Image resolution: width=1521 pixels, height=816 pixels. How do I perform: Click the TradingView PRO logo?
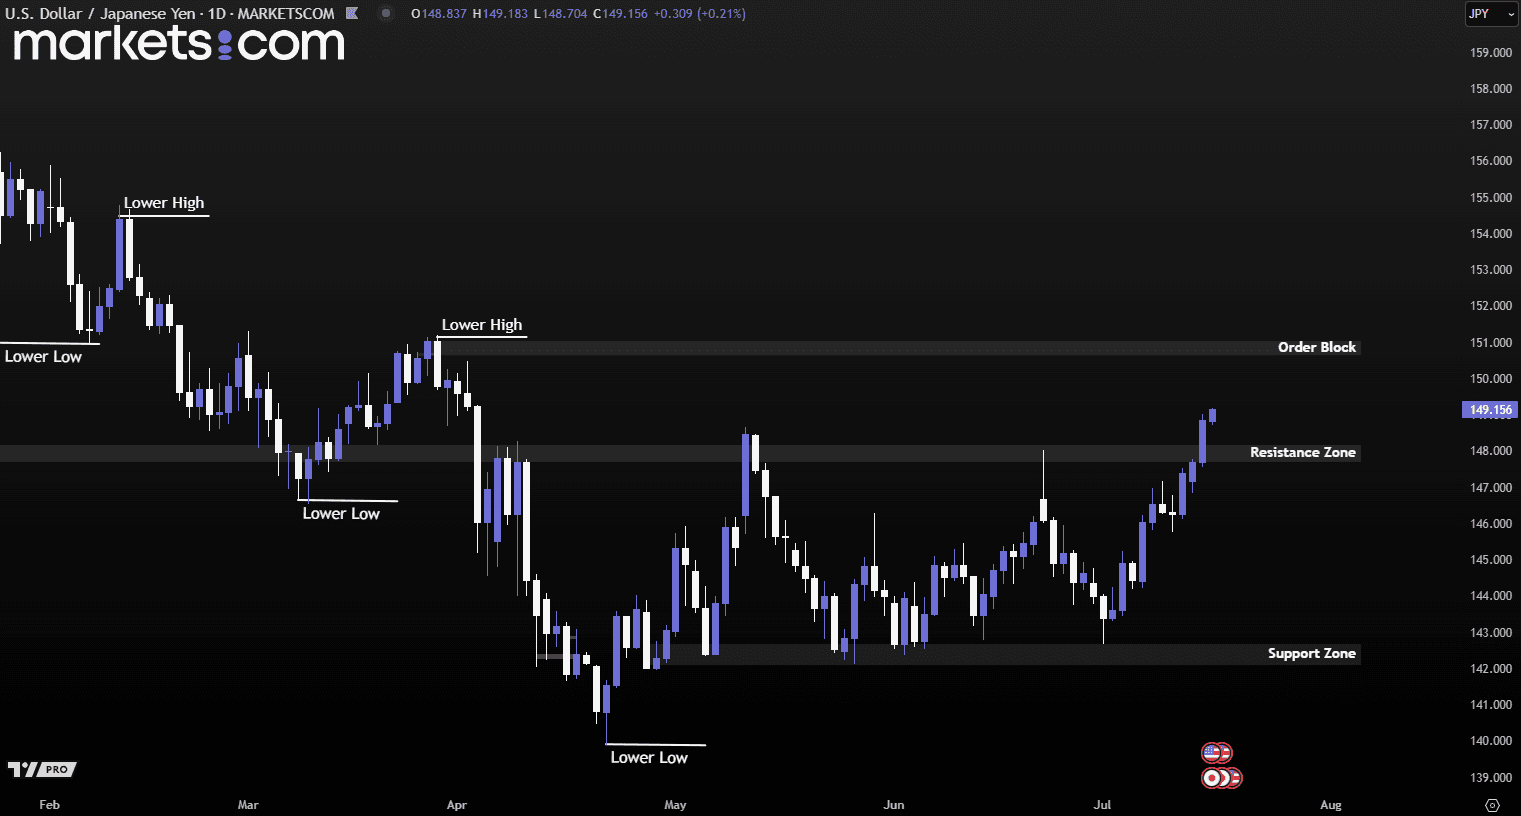[42, 769]
